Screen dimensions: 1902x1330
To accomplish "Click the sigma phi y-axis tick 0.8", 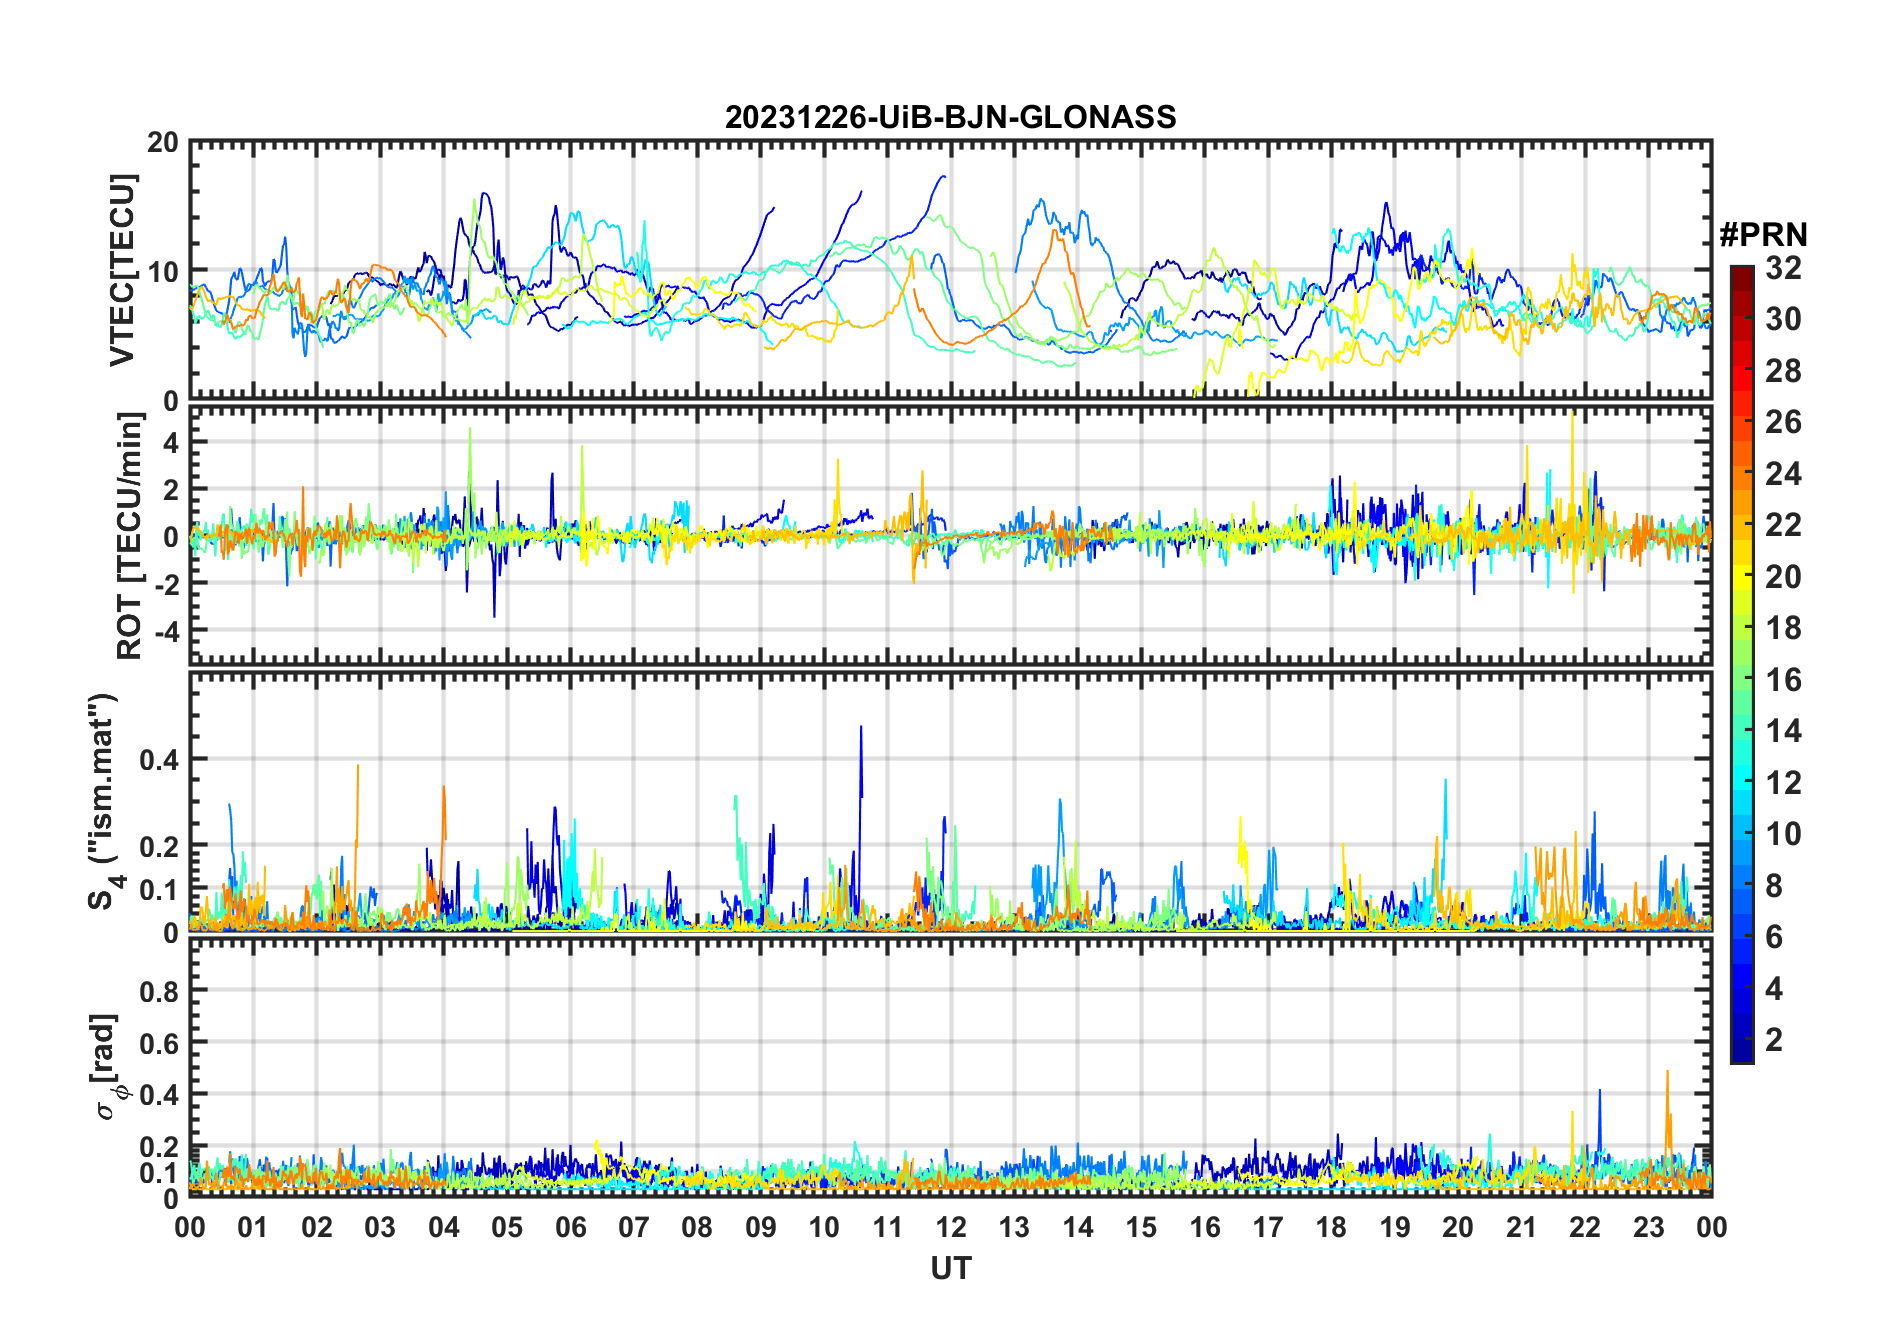I will click(x=160, y=992).
